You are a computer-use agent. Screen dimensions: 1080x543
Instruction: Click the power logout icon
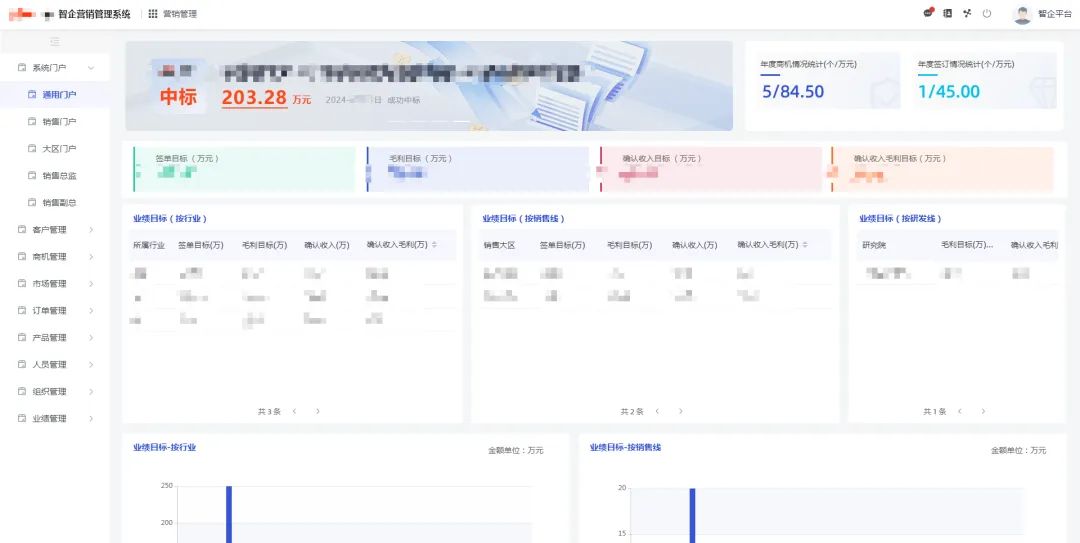pyautogui.click(x=987, y=13)
